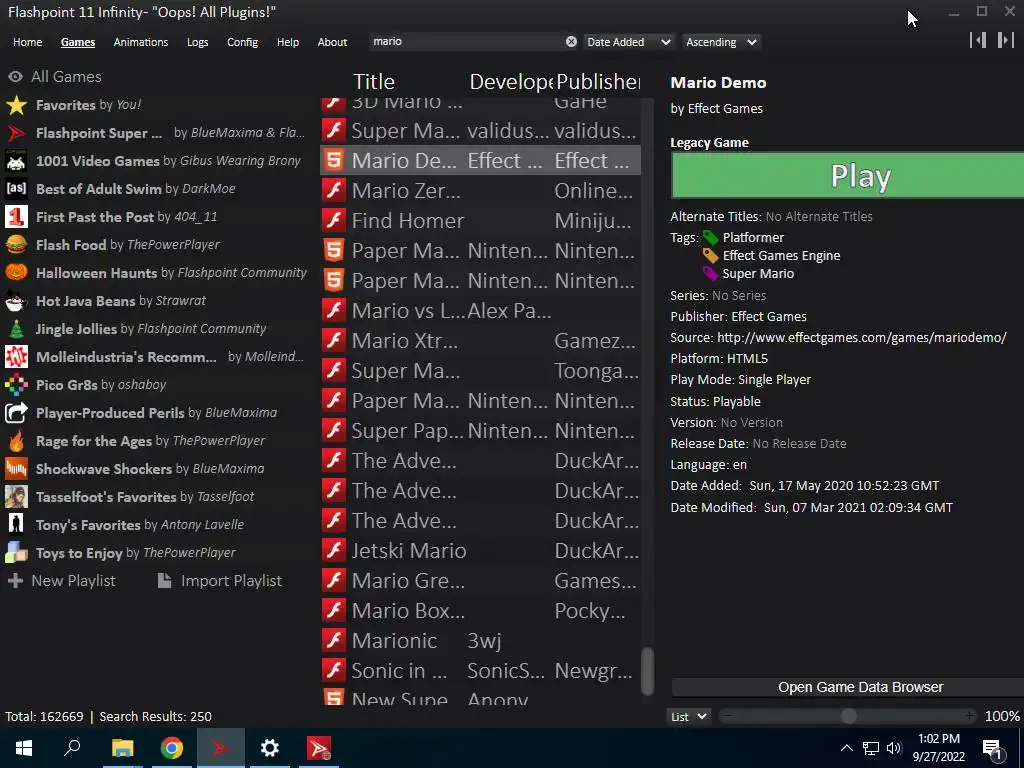Open the About tab

(x=332, y=42)
